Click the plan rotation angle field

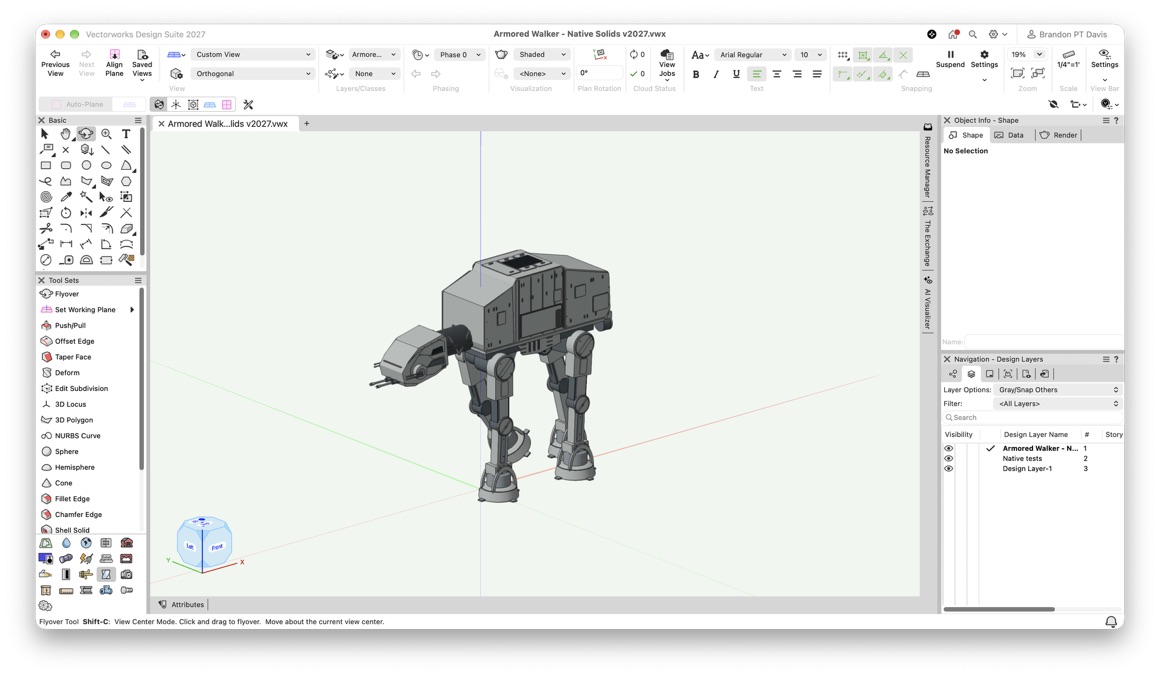(x=599, y=73)
